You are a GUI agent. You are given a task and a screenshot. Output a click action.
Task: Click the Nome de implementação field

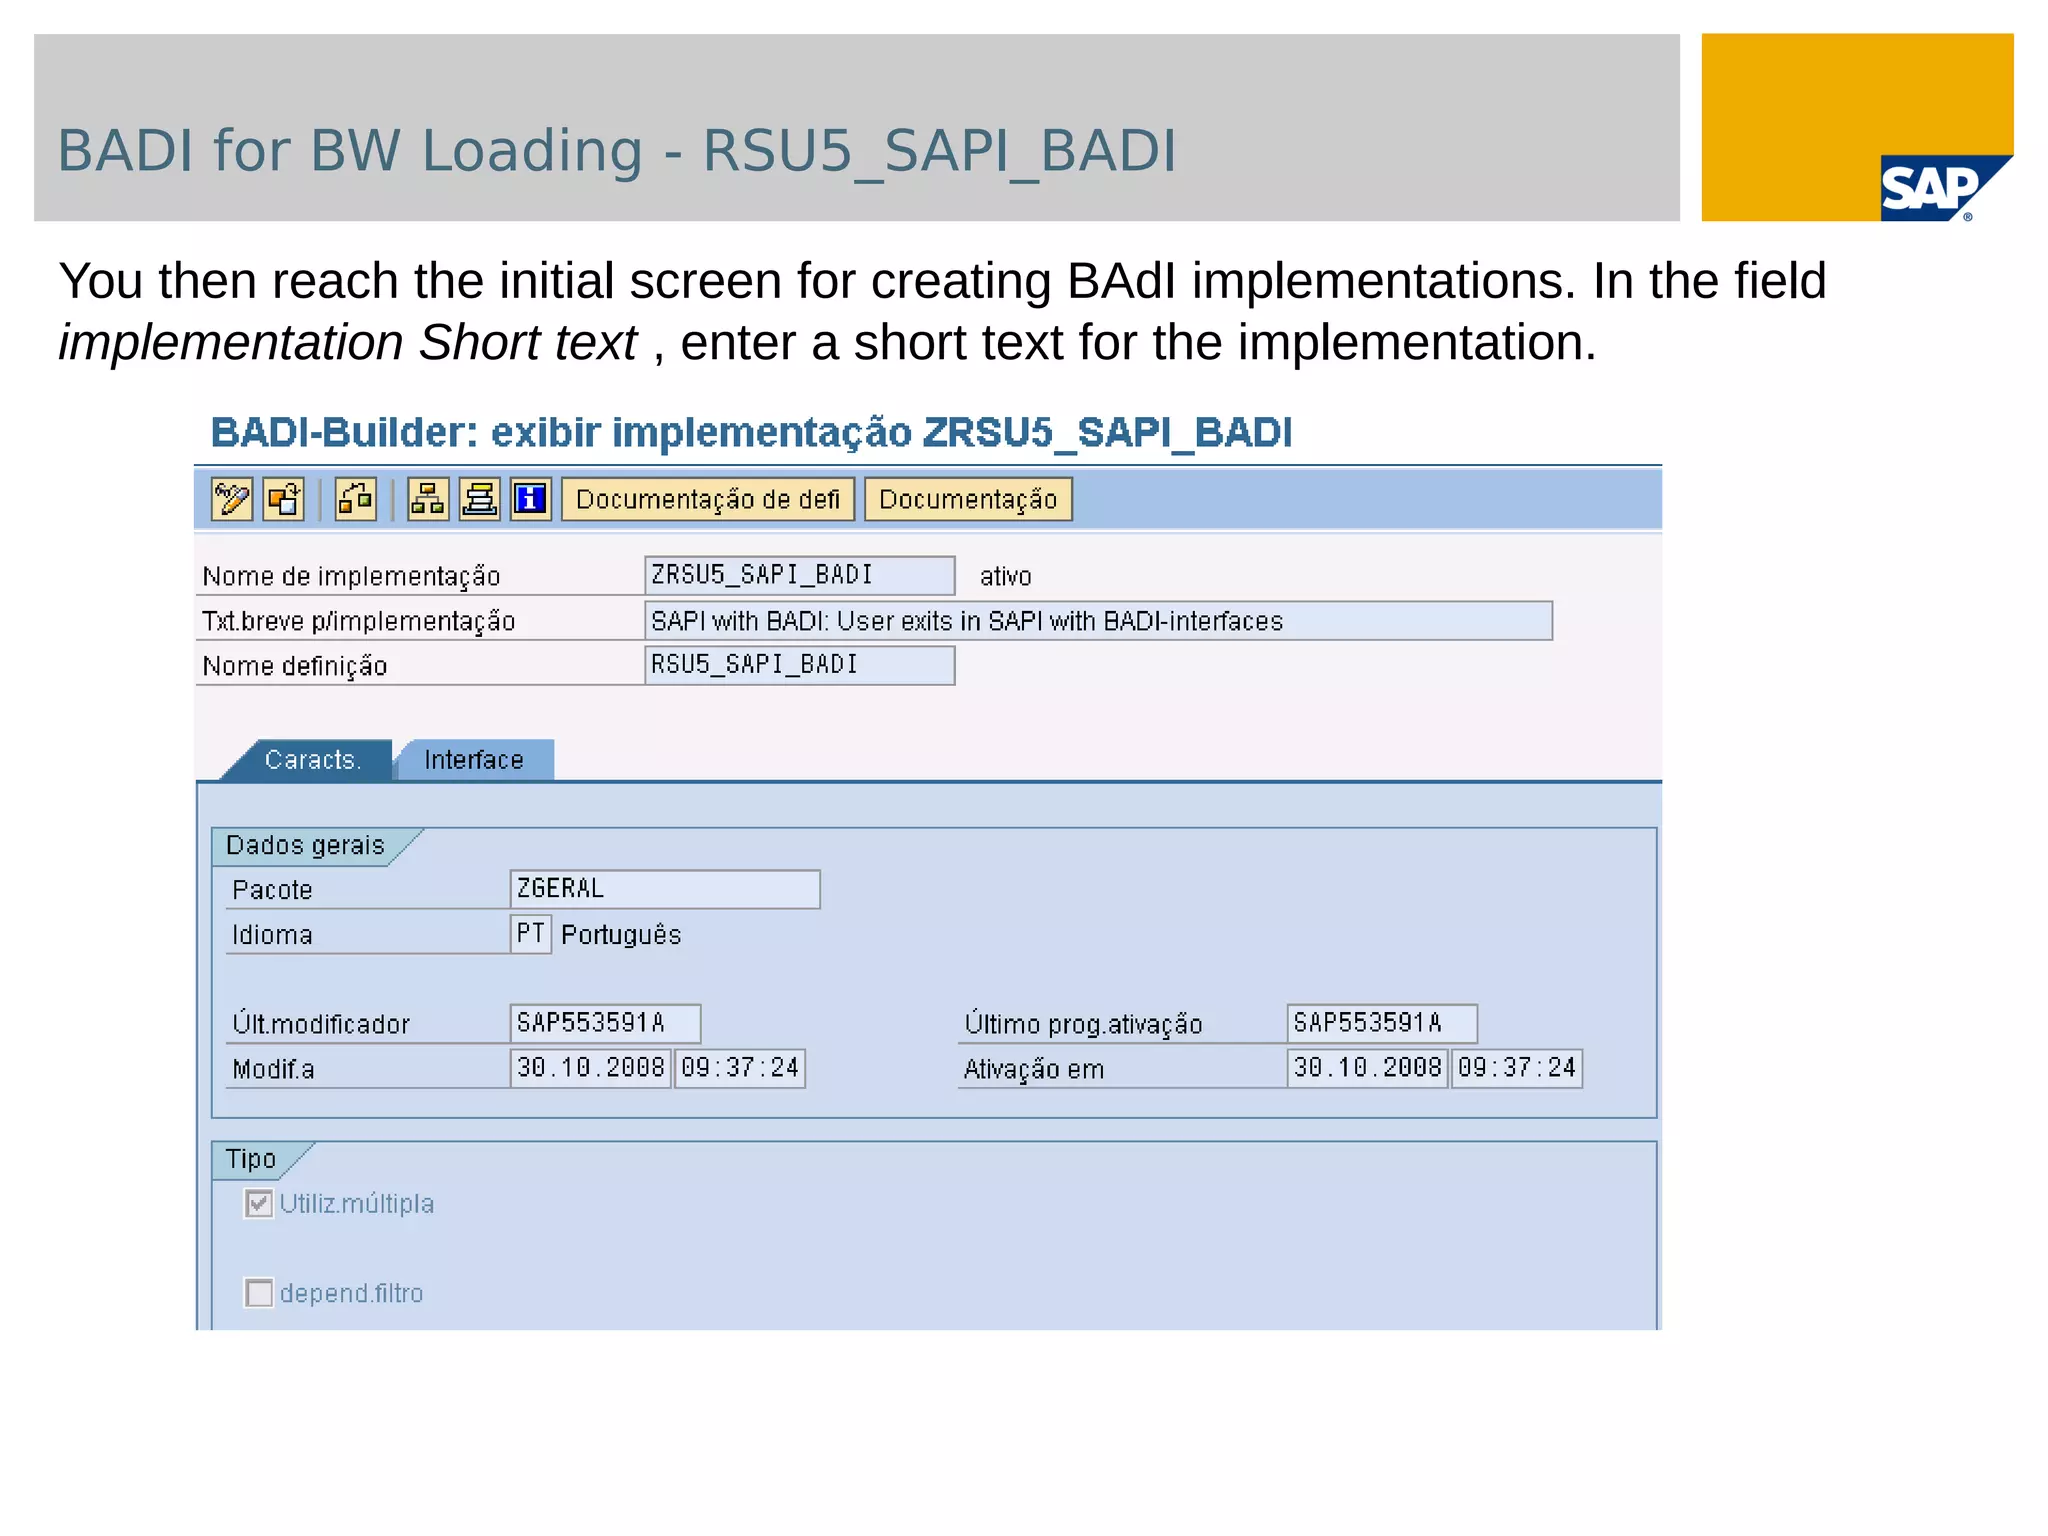[800, 575]
